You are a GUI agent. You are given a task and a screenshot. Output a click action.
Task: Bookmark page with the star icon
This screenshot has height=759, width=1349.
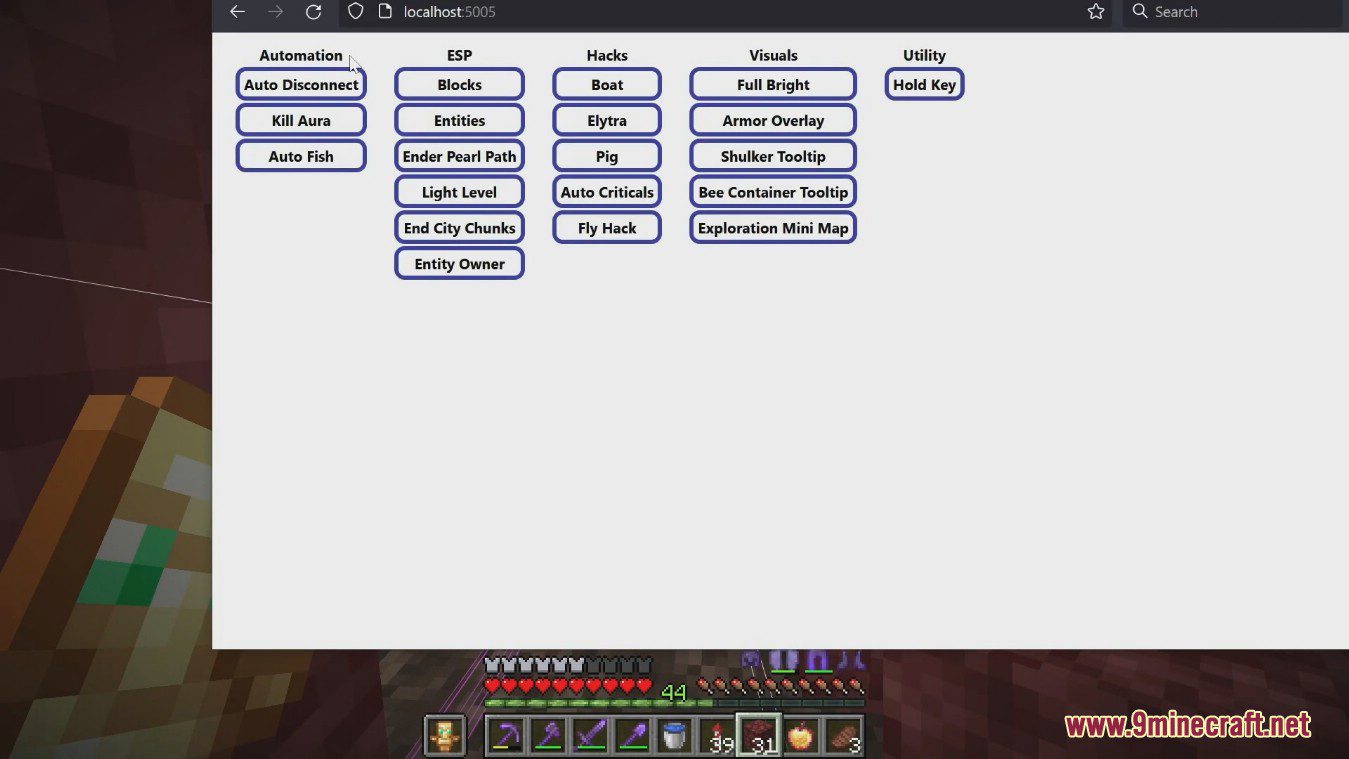click(x=1096, y=12)
